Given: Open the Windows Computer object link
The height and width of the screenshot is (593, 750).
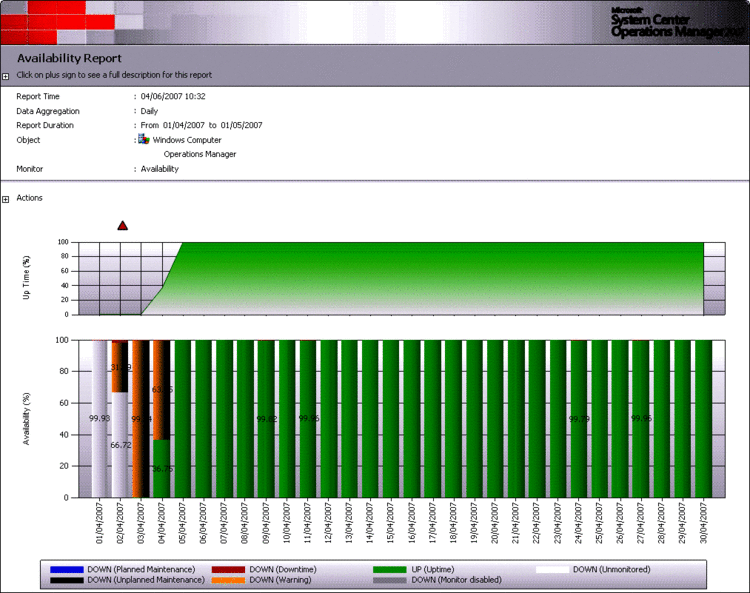Looking at the screenshot, I should 187,140.
